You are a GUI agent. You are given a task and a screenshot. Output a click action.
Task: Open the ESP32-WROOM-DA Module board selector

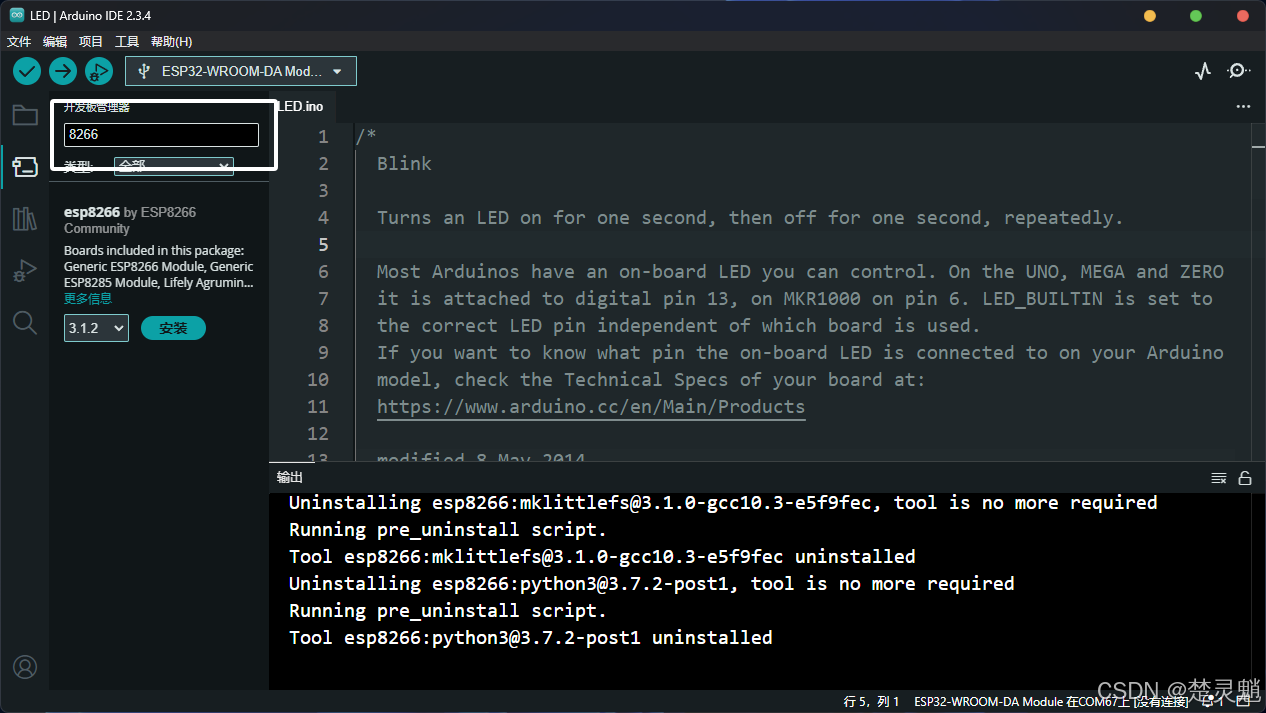[x=241, y=71]
